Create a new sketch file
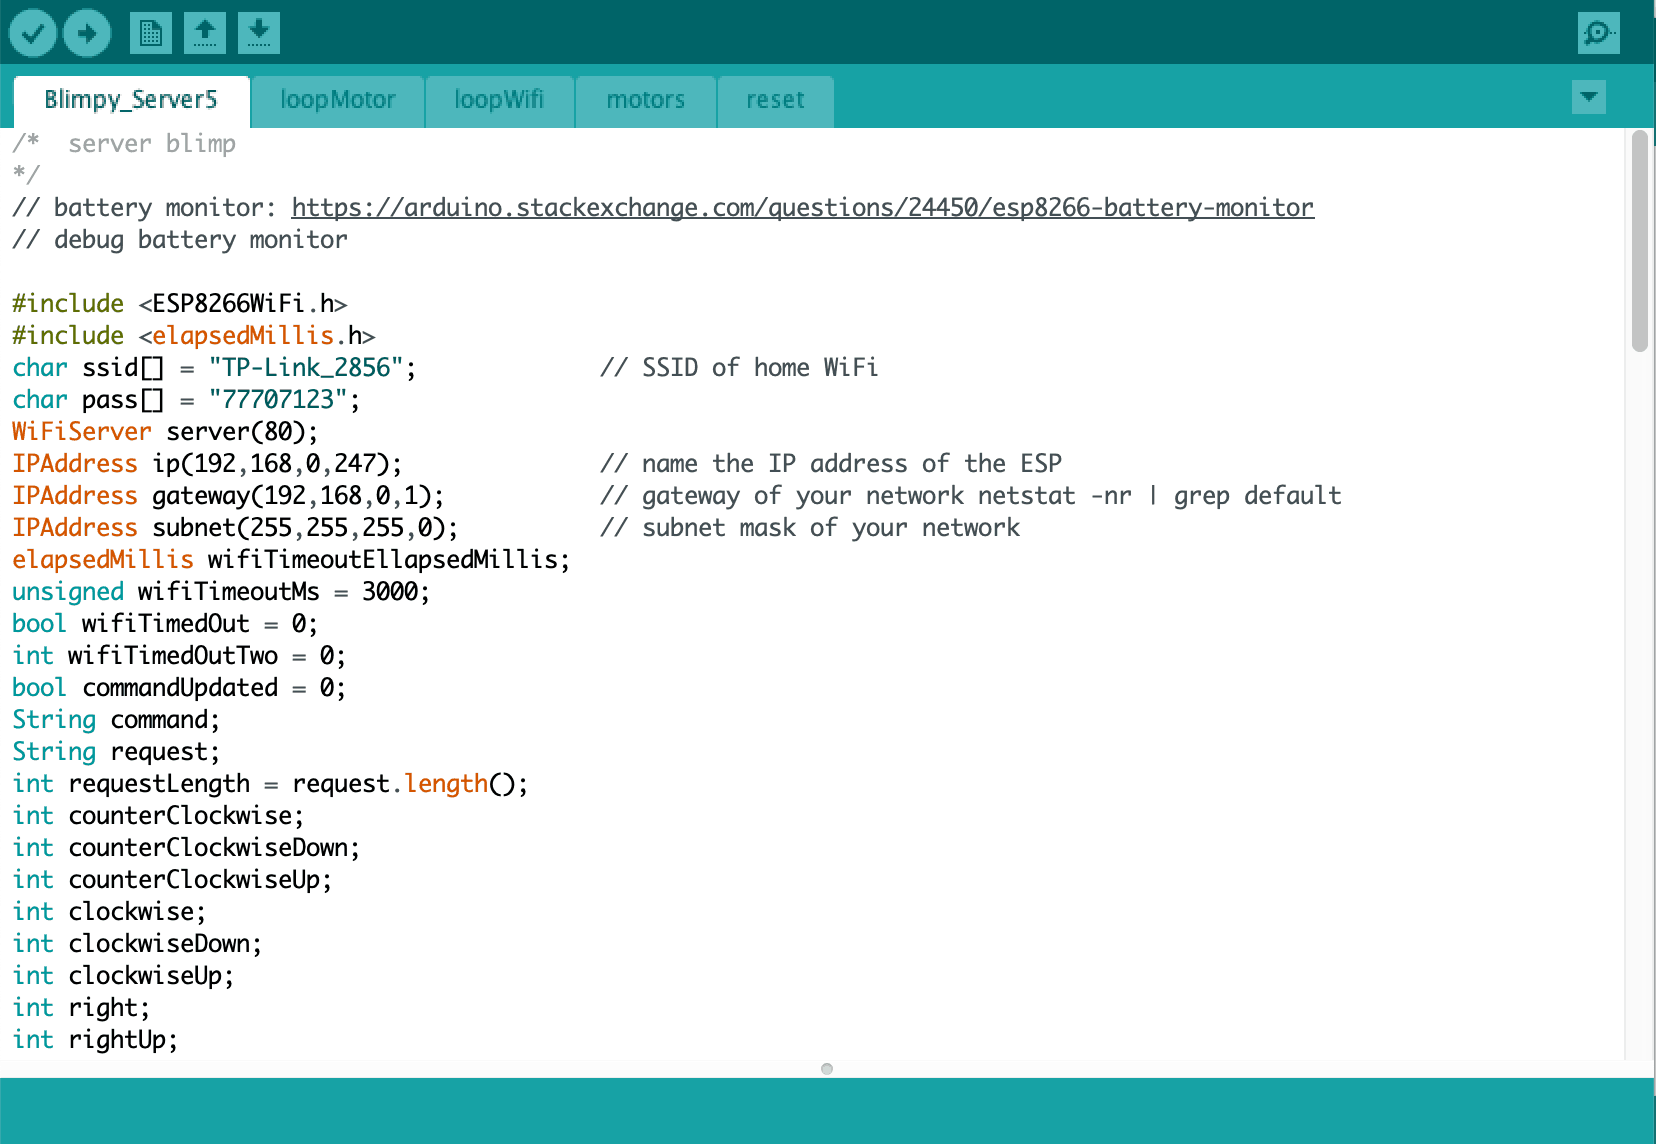The image size is (1656, 1144). pos(151,33)
